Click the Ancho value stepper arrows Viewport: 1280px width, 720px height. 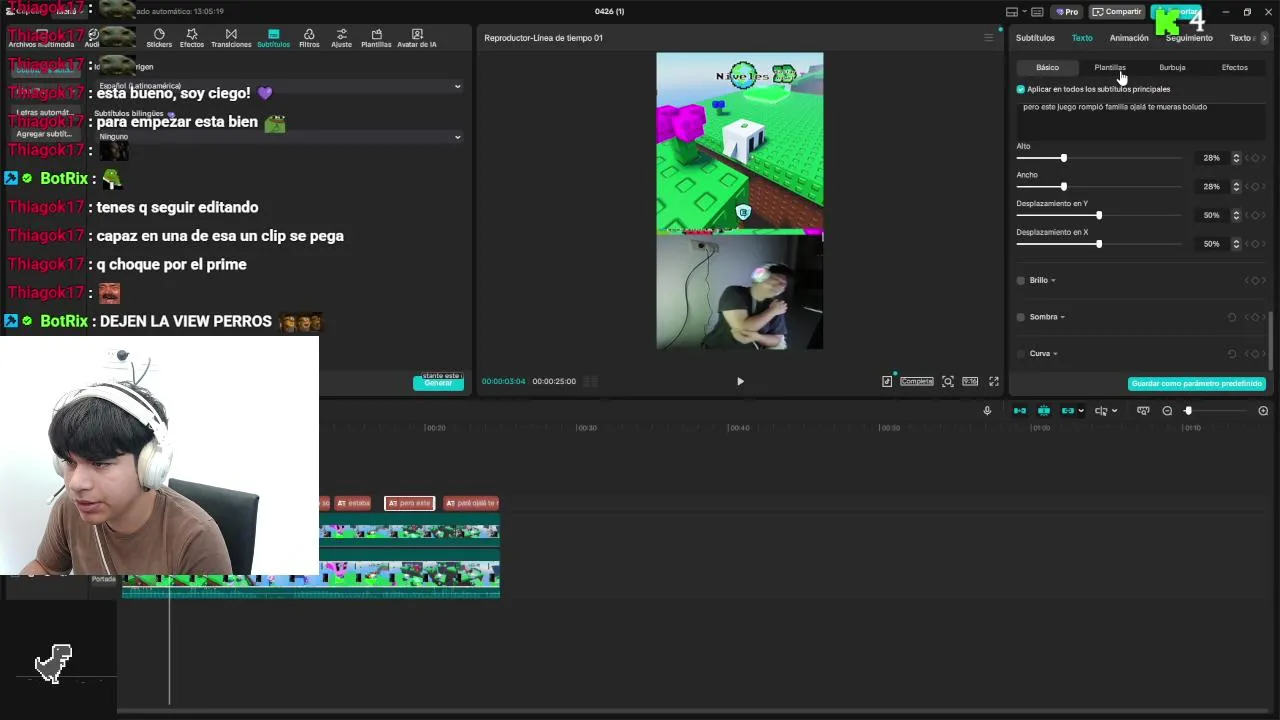[x=1236, y=187]
